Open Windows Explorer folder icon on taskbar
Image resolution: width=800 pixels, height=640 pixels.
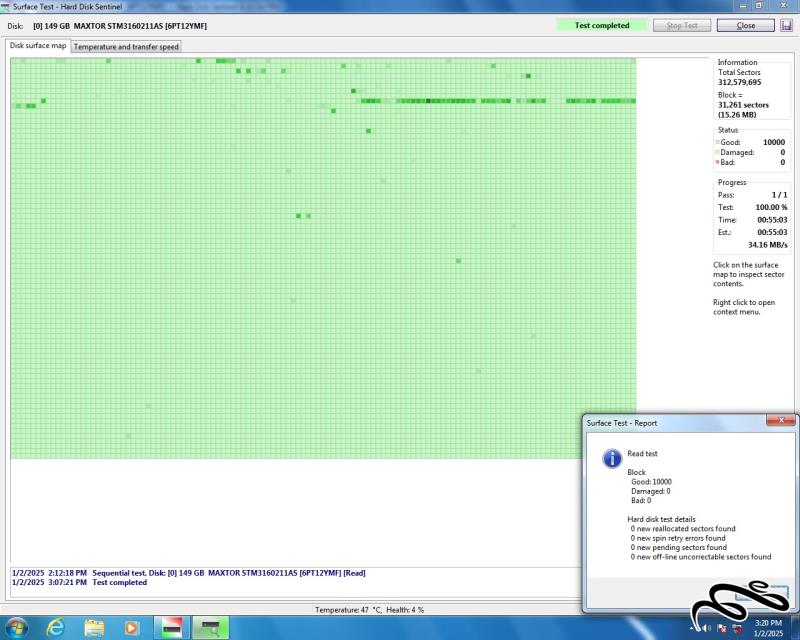point(94,628)
